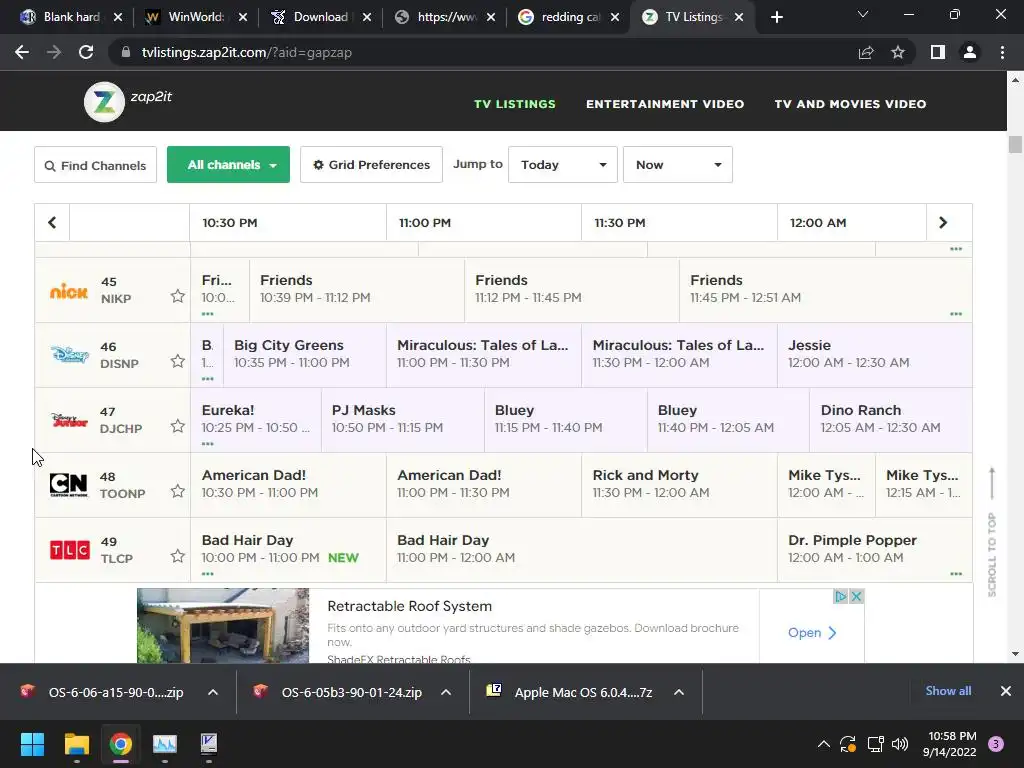Open Grid Preferences settings
This screenshot has width=1024, height=768.
[x=372, y=165]
